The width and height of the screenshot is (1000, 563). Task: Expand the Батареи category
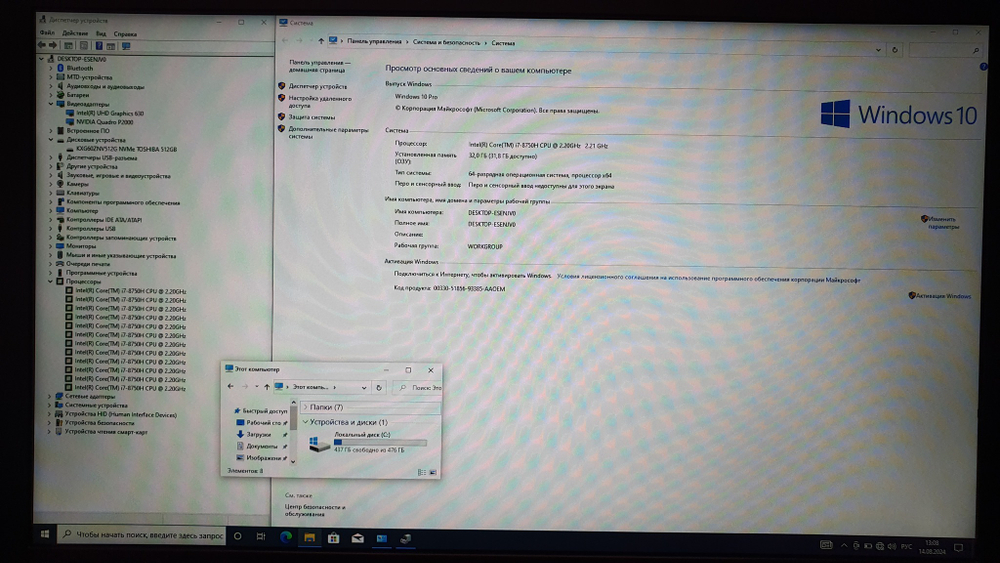tap(51, 94)
